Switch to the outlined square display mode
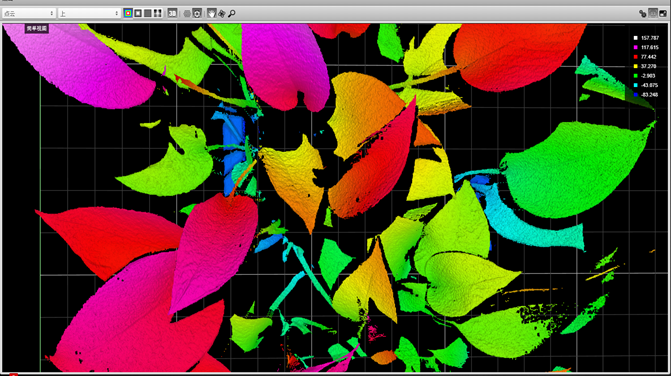Viewport: 671px width, 376px height. [x=138, y=13]
